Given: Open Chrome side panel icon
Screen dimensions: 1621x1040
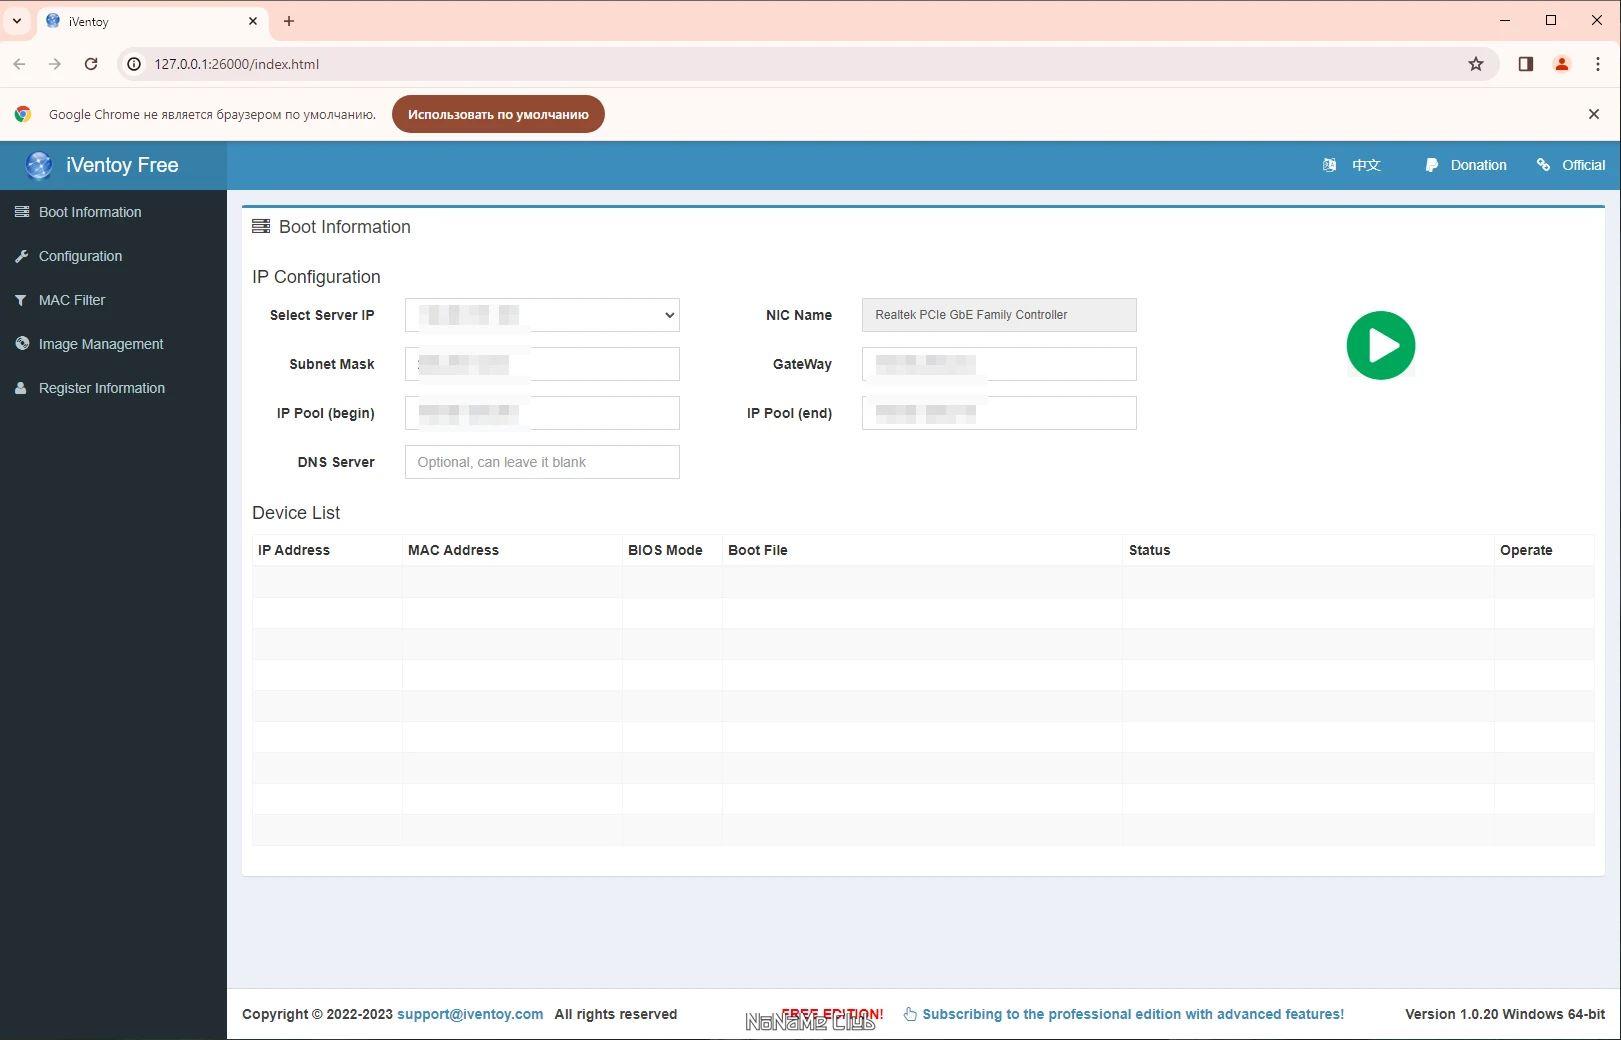Looking at the screenshot, I should pos(1525,64).
